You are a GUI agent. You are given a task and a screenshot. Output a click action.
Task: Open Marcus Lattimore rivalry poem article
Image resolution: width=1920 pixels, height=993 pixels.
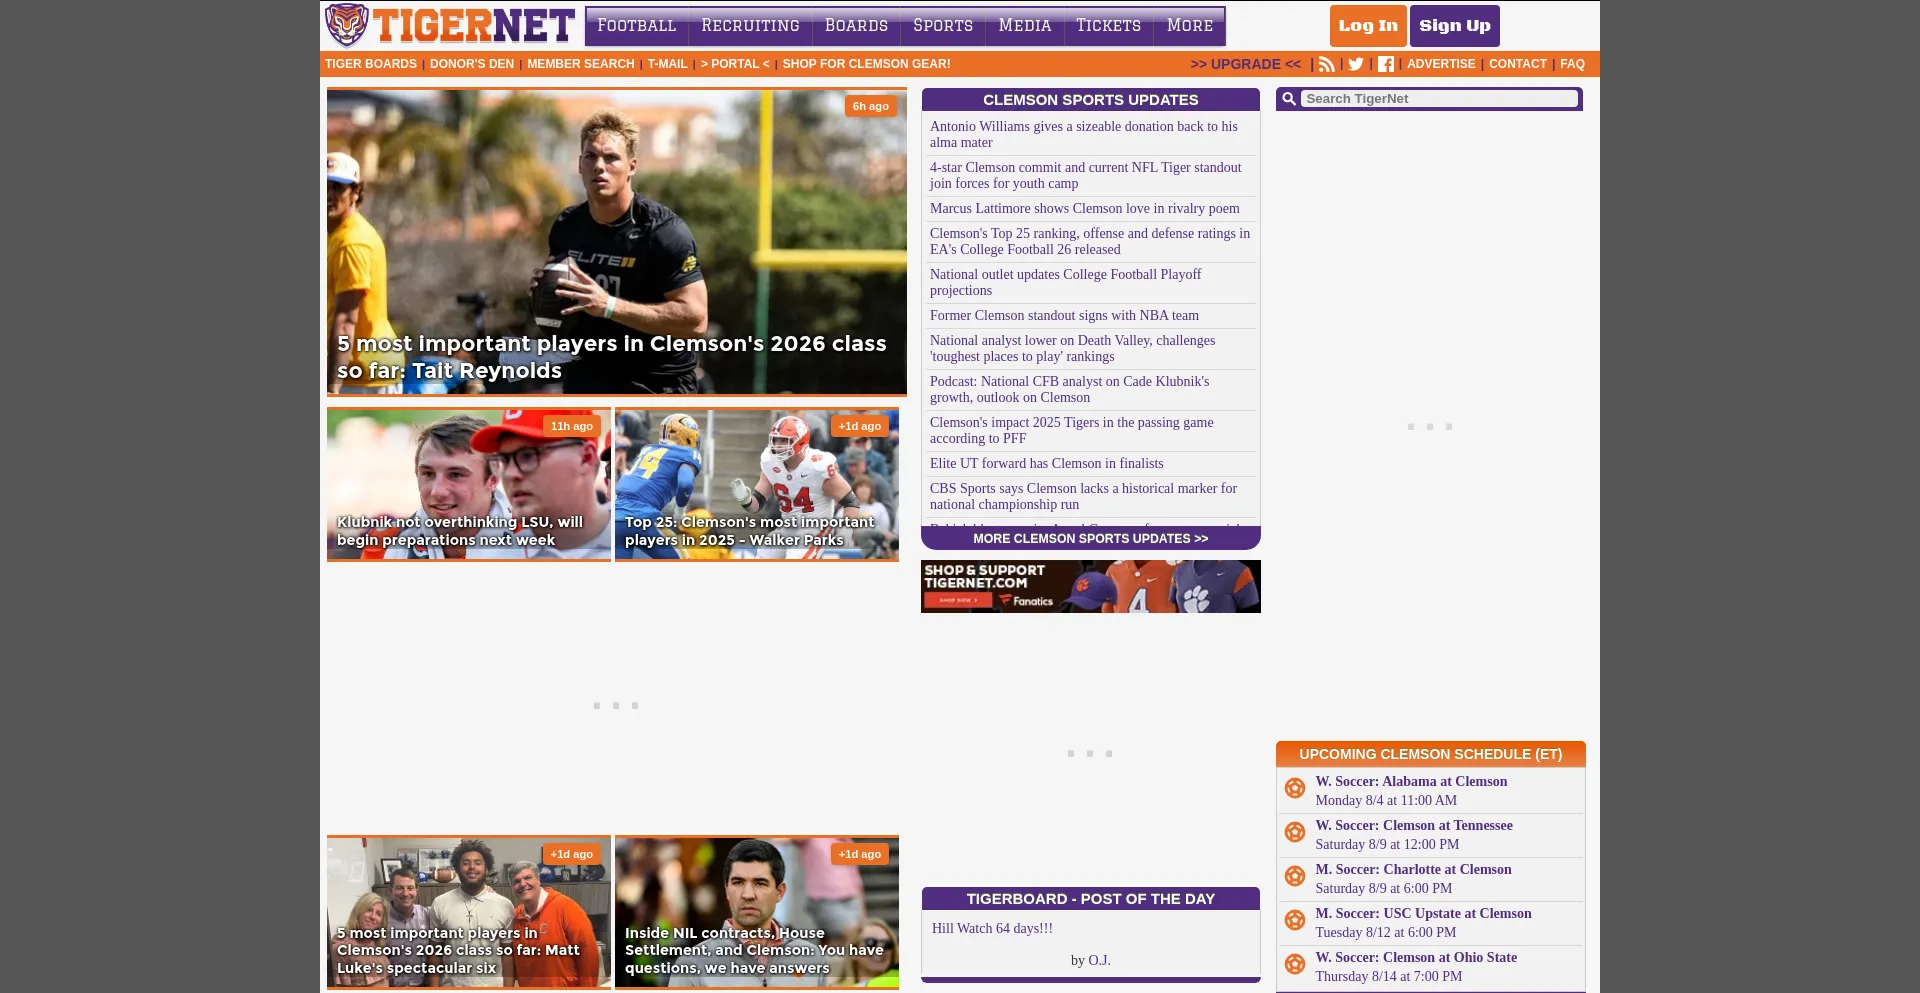[x=1085, y=208]
